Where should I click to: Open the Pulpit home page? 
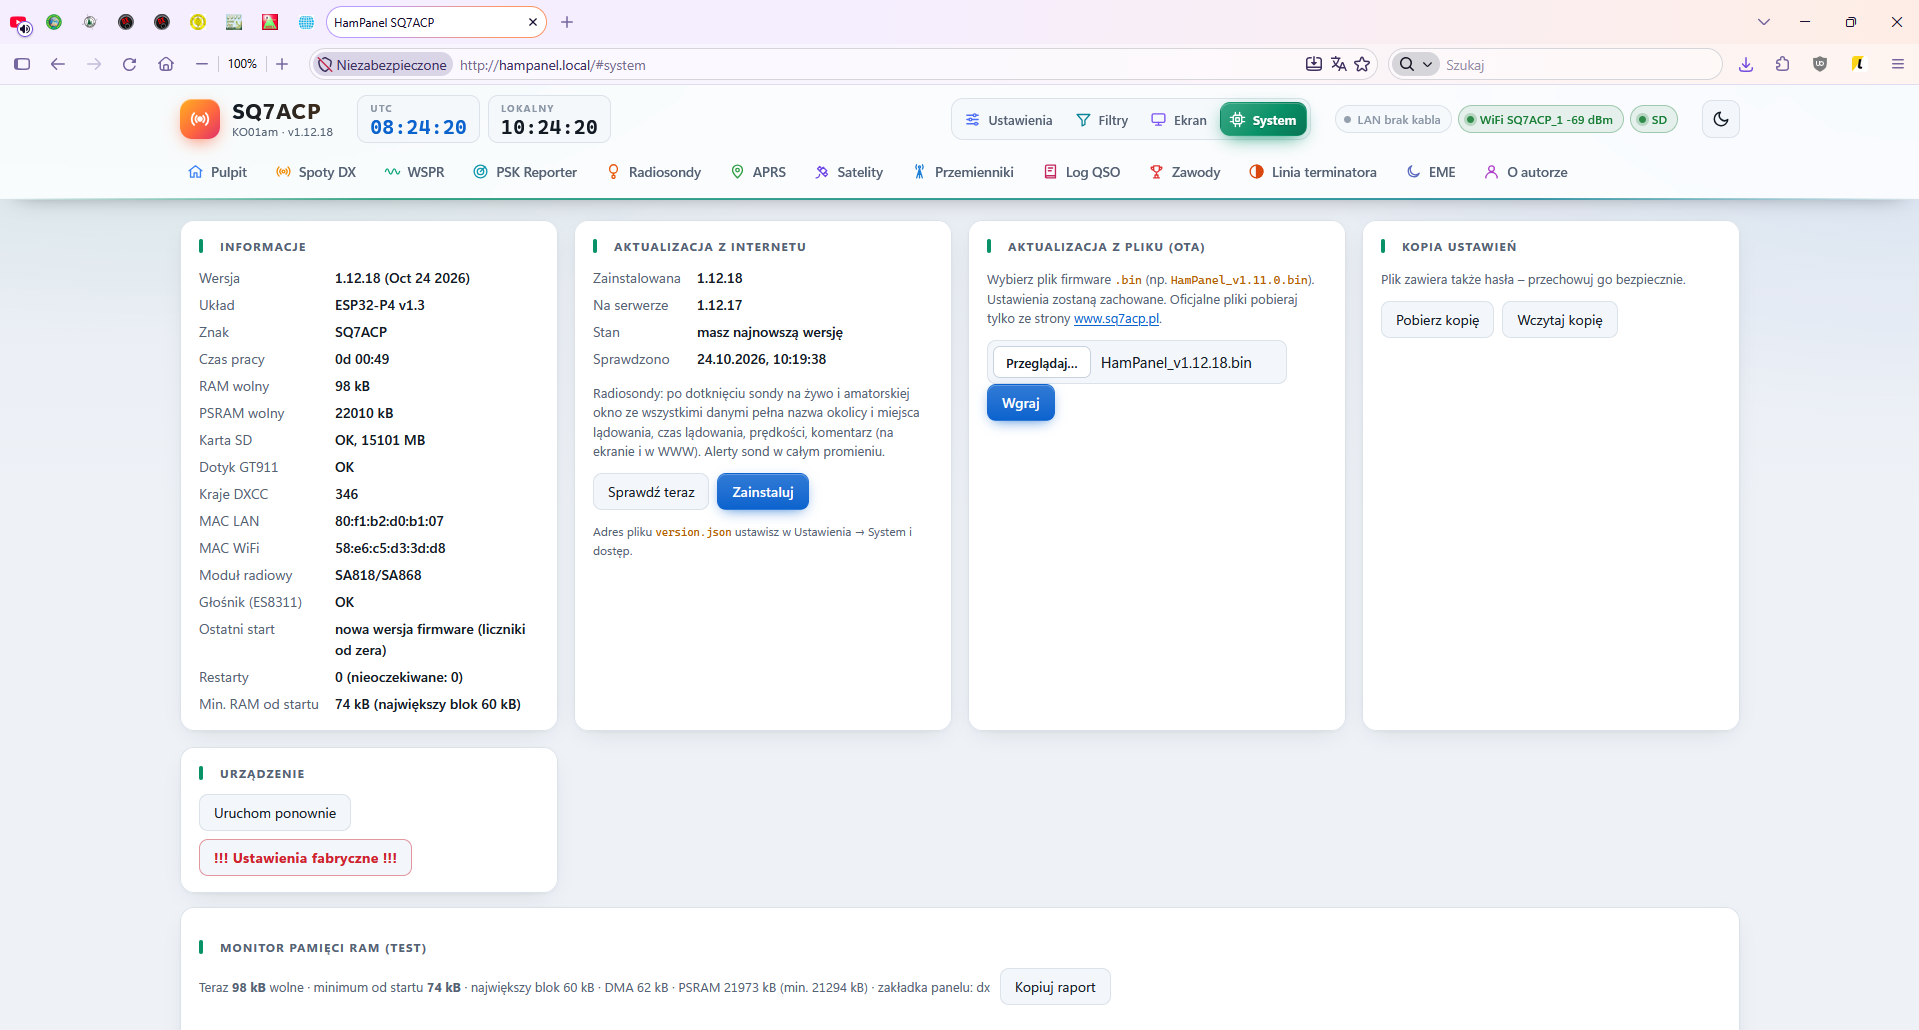coord(217,172)
